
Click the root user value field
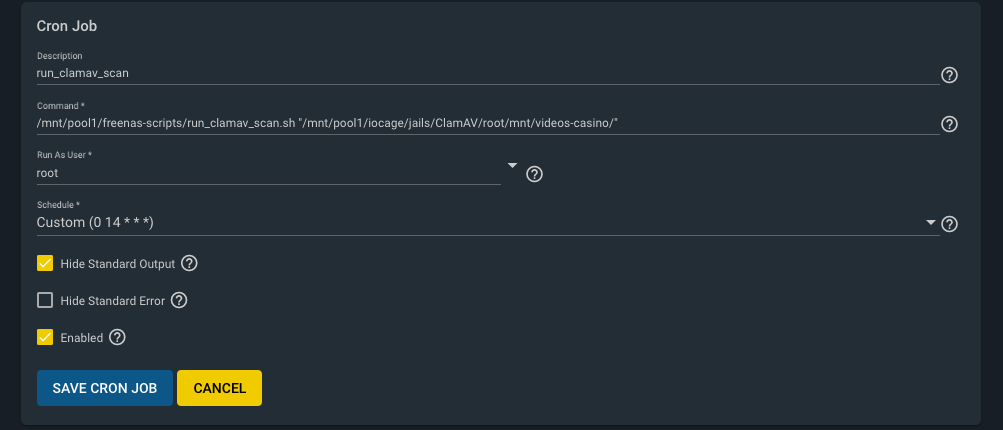[269, 173]
